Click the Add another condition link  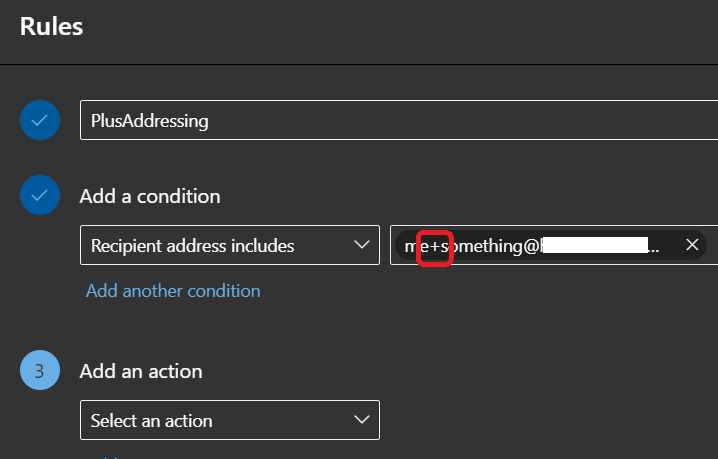(173, 291)
